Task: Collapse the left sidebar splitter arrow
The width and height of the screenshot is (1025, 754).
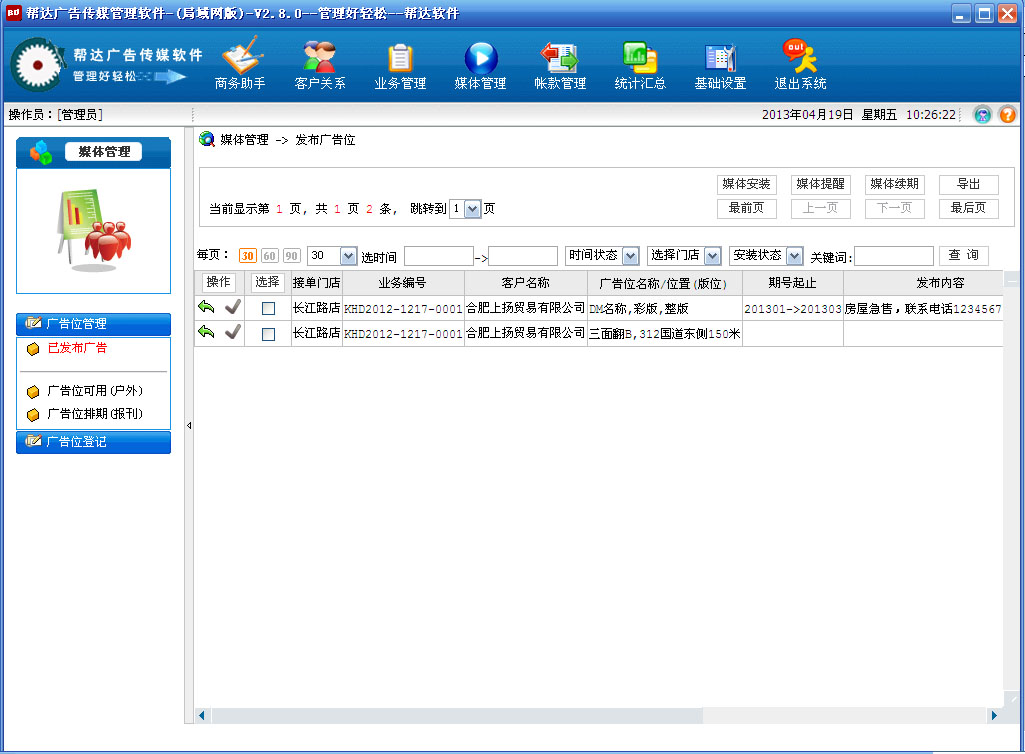Action: 189,426
